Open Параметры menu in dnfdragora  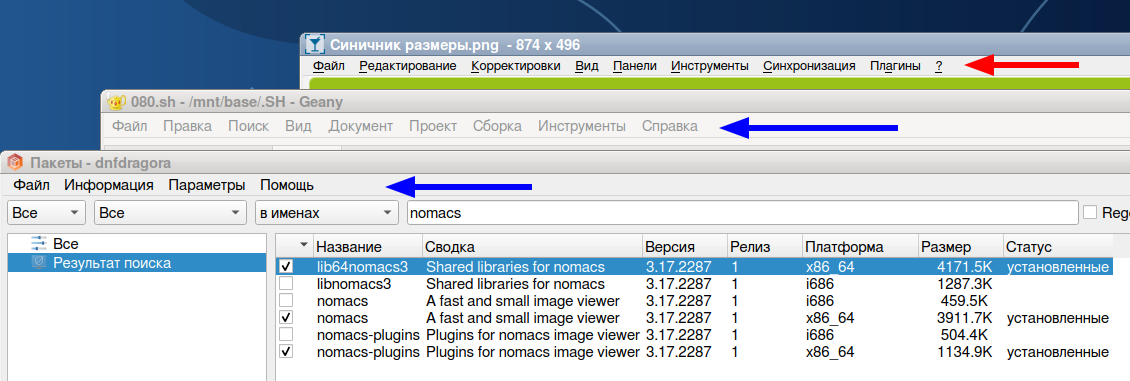(207, 185)
